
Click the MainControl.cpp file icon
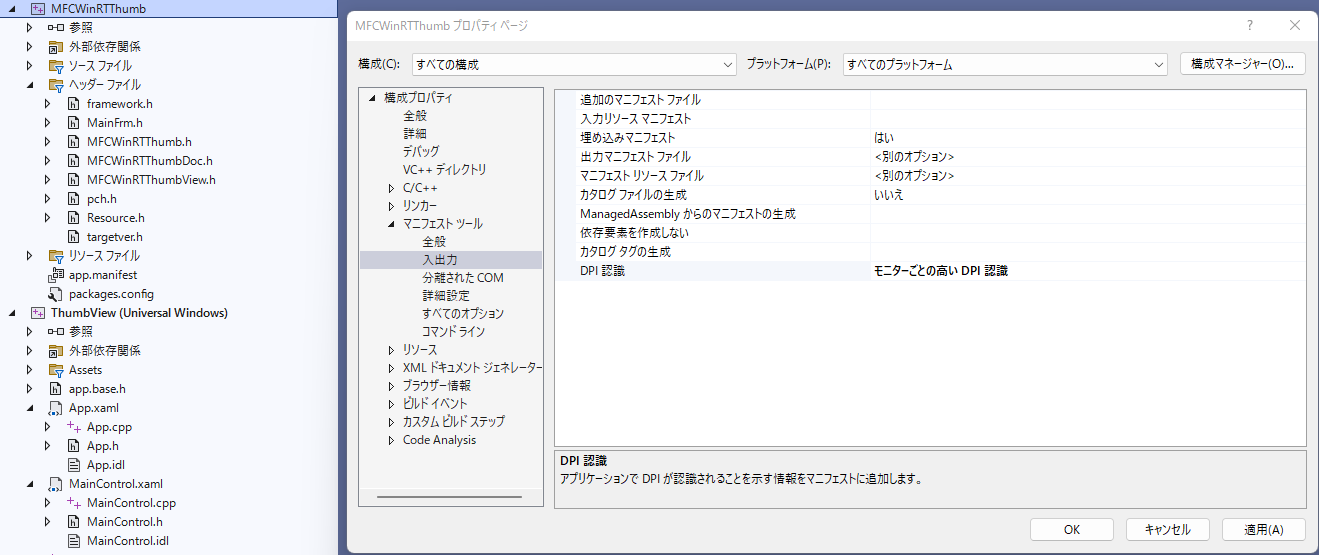tap(74, 503)
